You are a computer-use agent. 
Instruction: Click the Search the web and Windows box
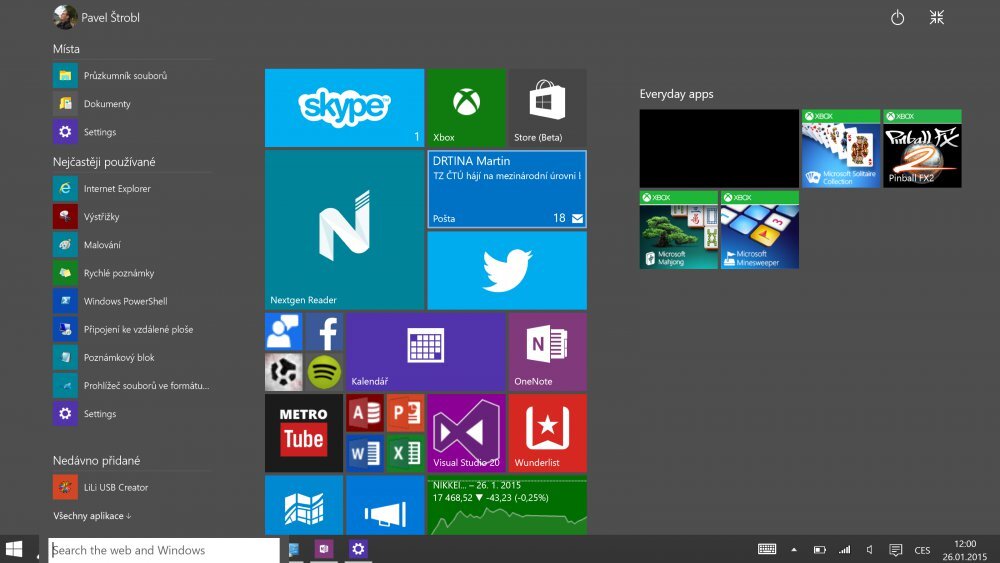[x=164, y=550]
